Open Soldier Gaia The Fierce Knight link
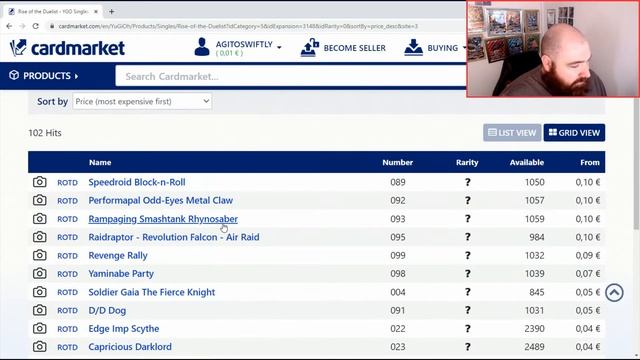 [152, 292]
